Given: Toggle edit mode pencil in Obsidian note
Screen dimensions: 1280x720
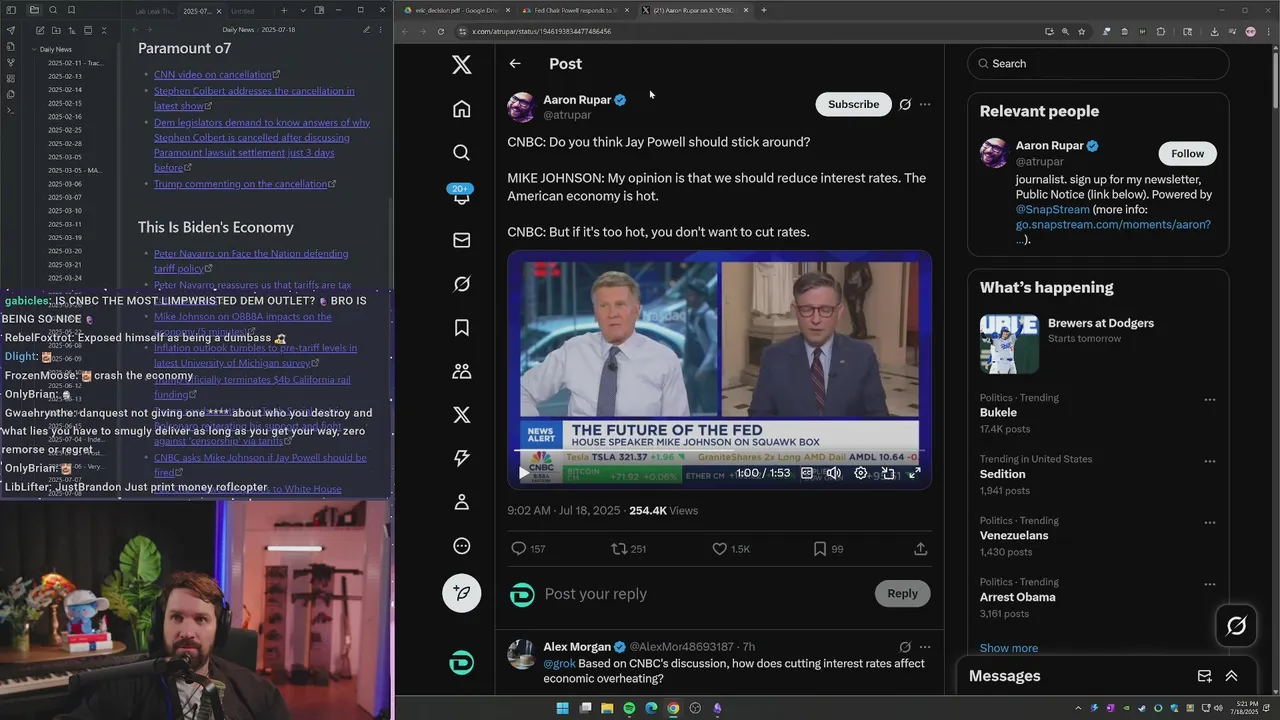Looking at the screenshot, I should coord(366,30).
